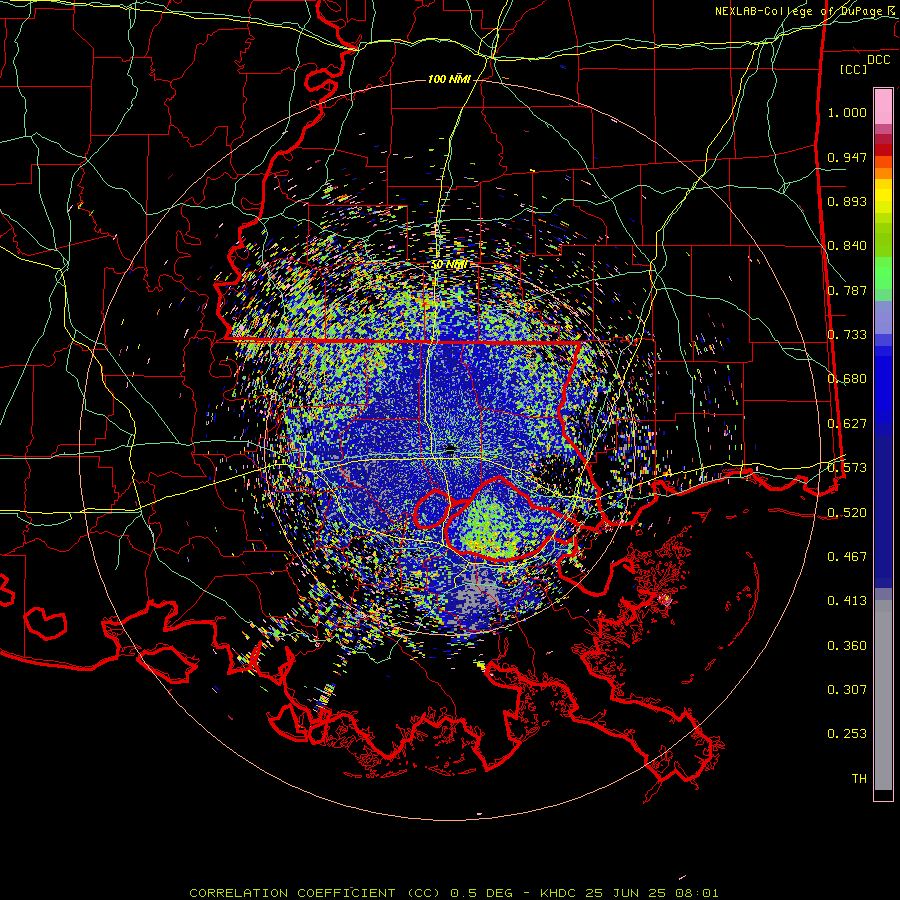The width and height of the screenshot is (900, 900).
Task: Click the [CC] label above color bar
Action: tap(854, 69)
